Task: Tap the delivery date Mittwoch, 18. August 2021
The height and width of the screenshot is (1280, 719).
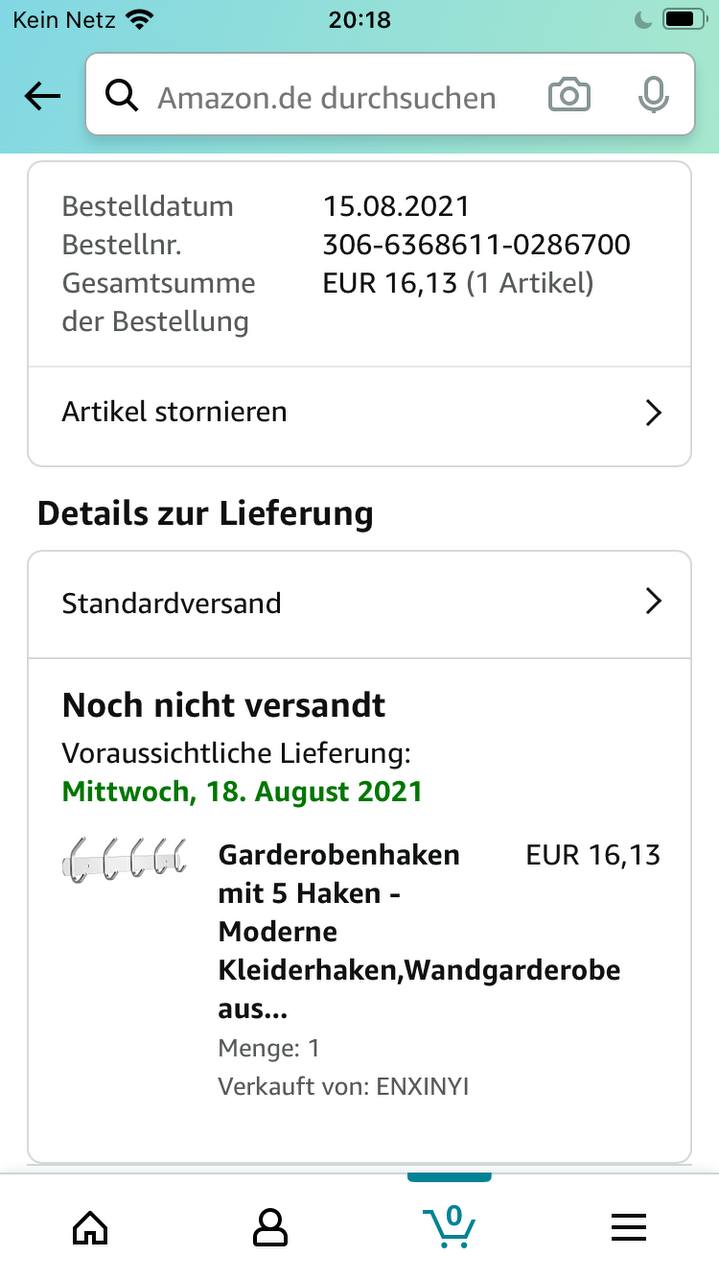Action: pos(242,792)
